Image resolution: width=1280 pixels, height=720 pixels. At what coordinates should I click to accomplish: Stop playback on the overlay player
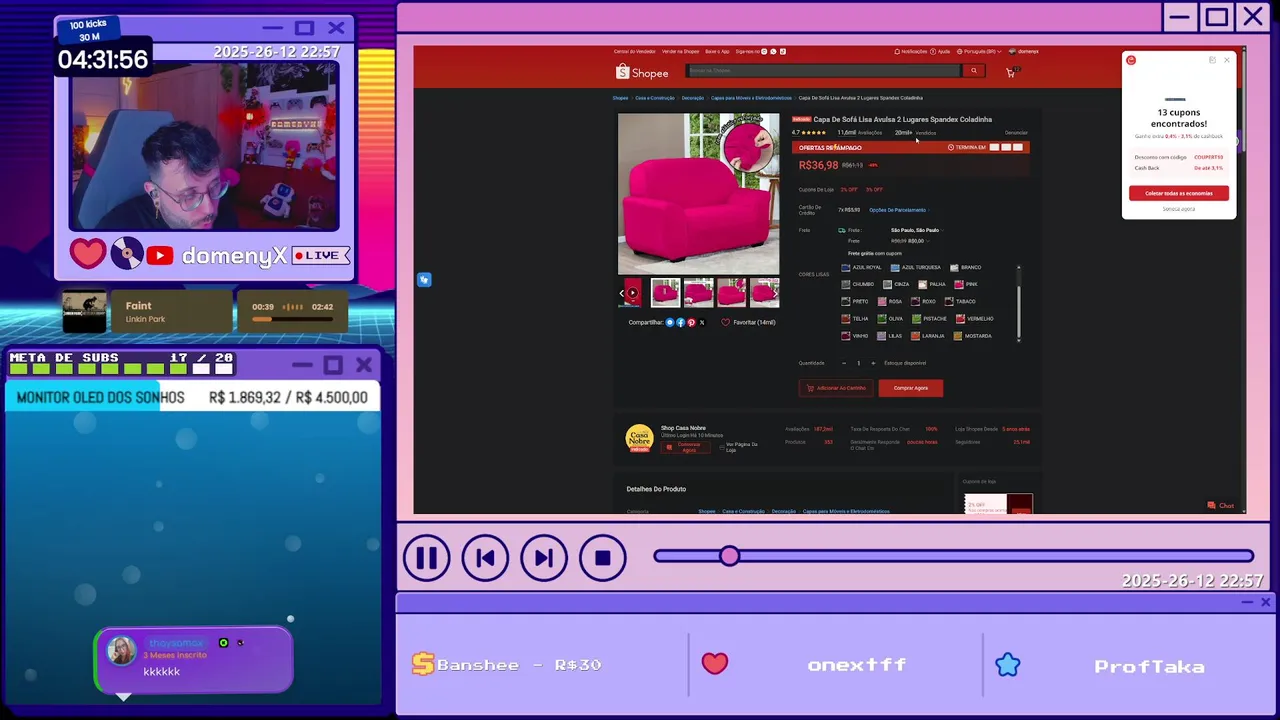click(x=602, y=558)
